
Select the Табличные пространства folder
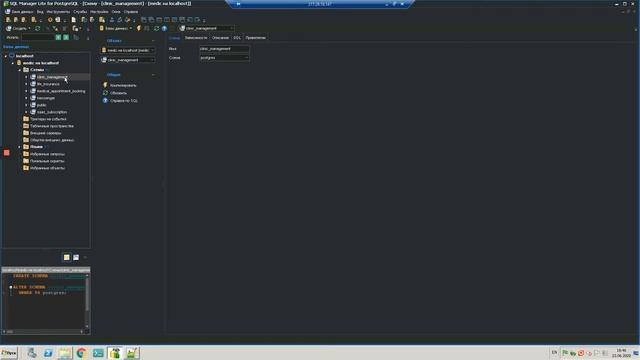(52, 126)
